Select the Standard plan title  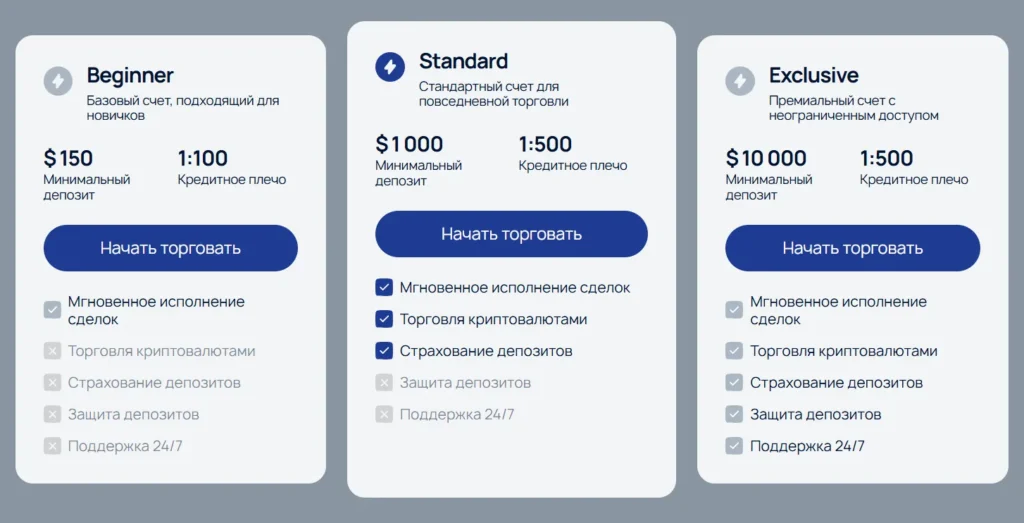(463, 61)
